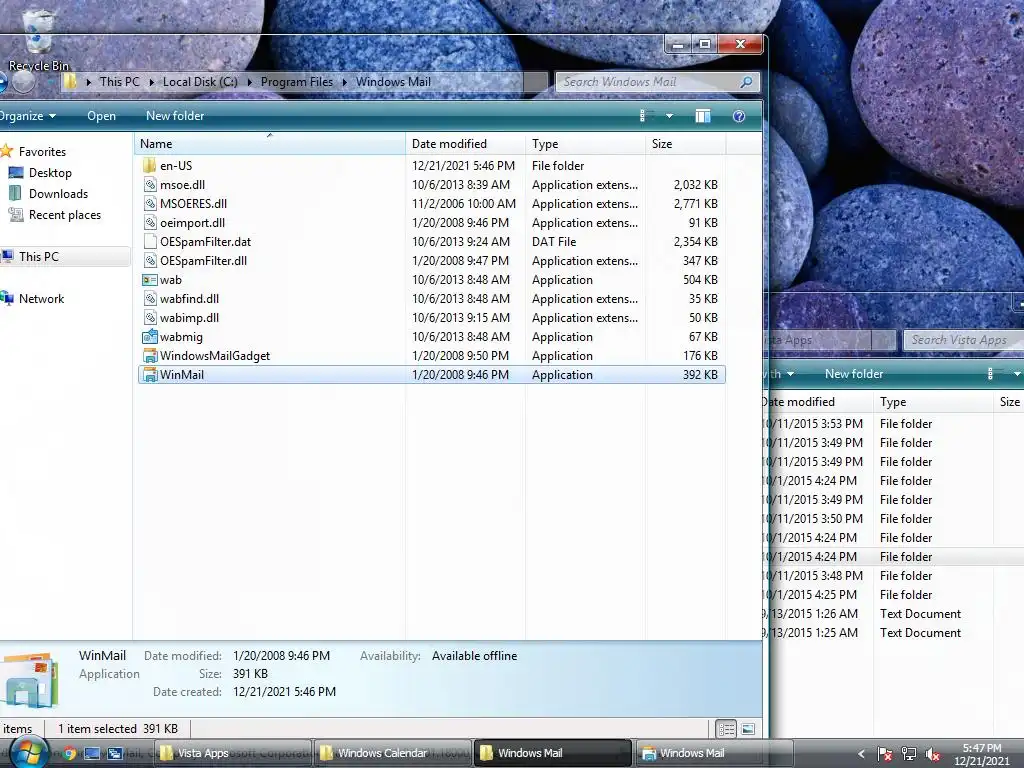Switch to the Vista Apps taskbar button
The image size is (1024, 768).
click(x=233, y=753)
